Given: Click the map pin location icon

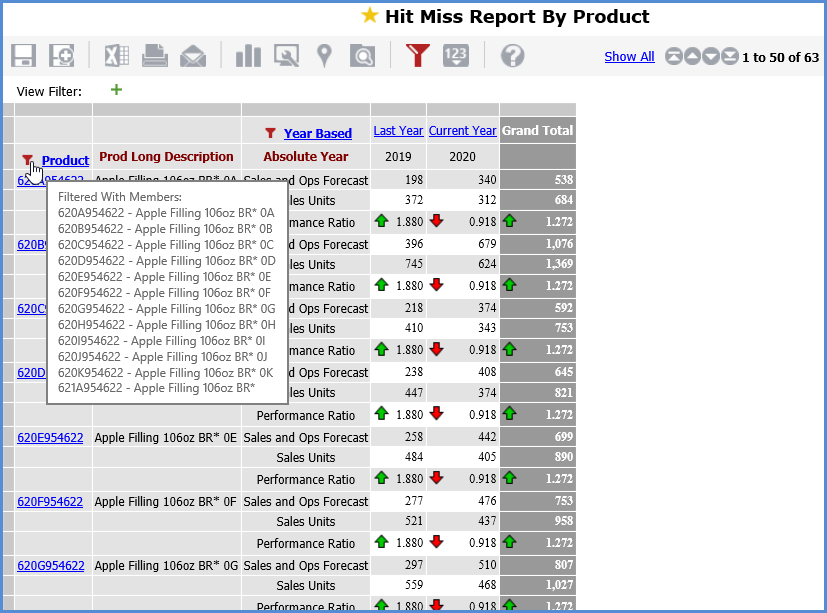Looking at the screenshot, I should coord(324,56).
